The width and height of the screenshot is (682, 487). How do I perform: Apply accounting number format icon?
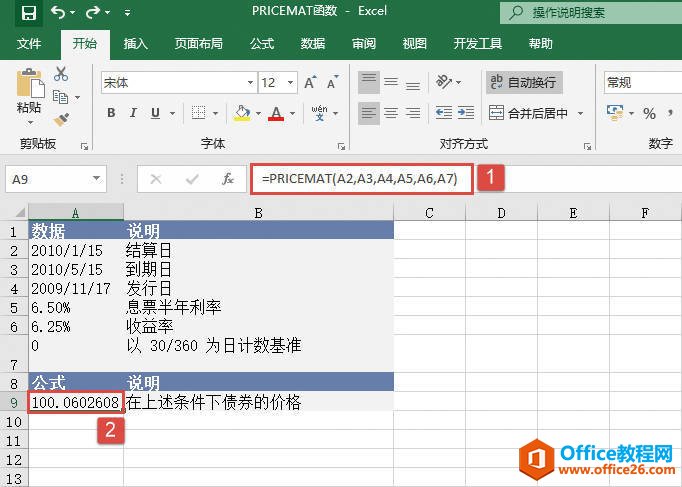click(615, 113)
